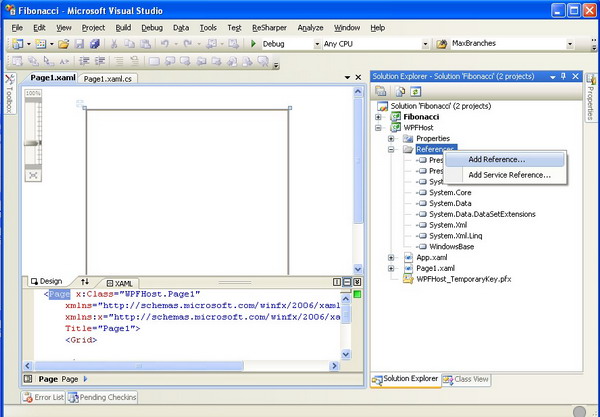This screenshot has height=417, width=600.
Task: Click the XAML horizontal scrollbar thumb
Action: point(139,366)
